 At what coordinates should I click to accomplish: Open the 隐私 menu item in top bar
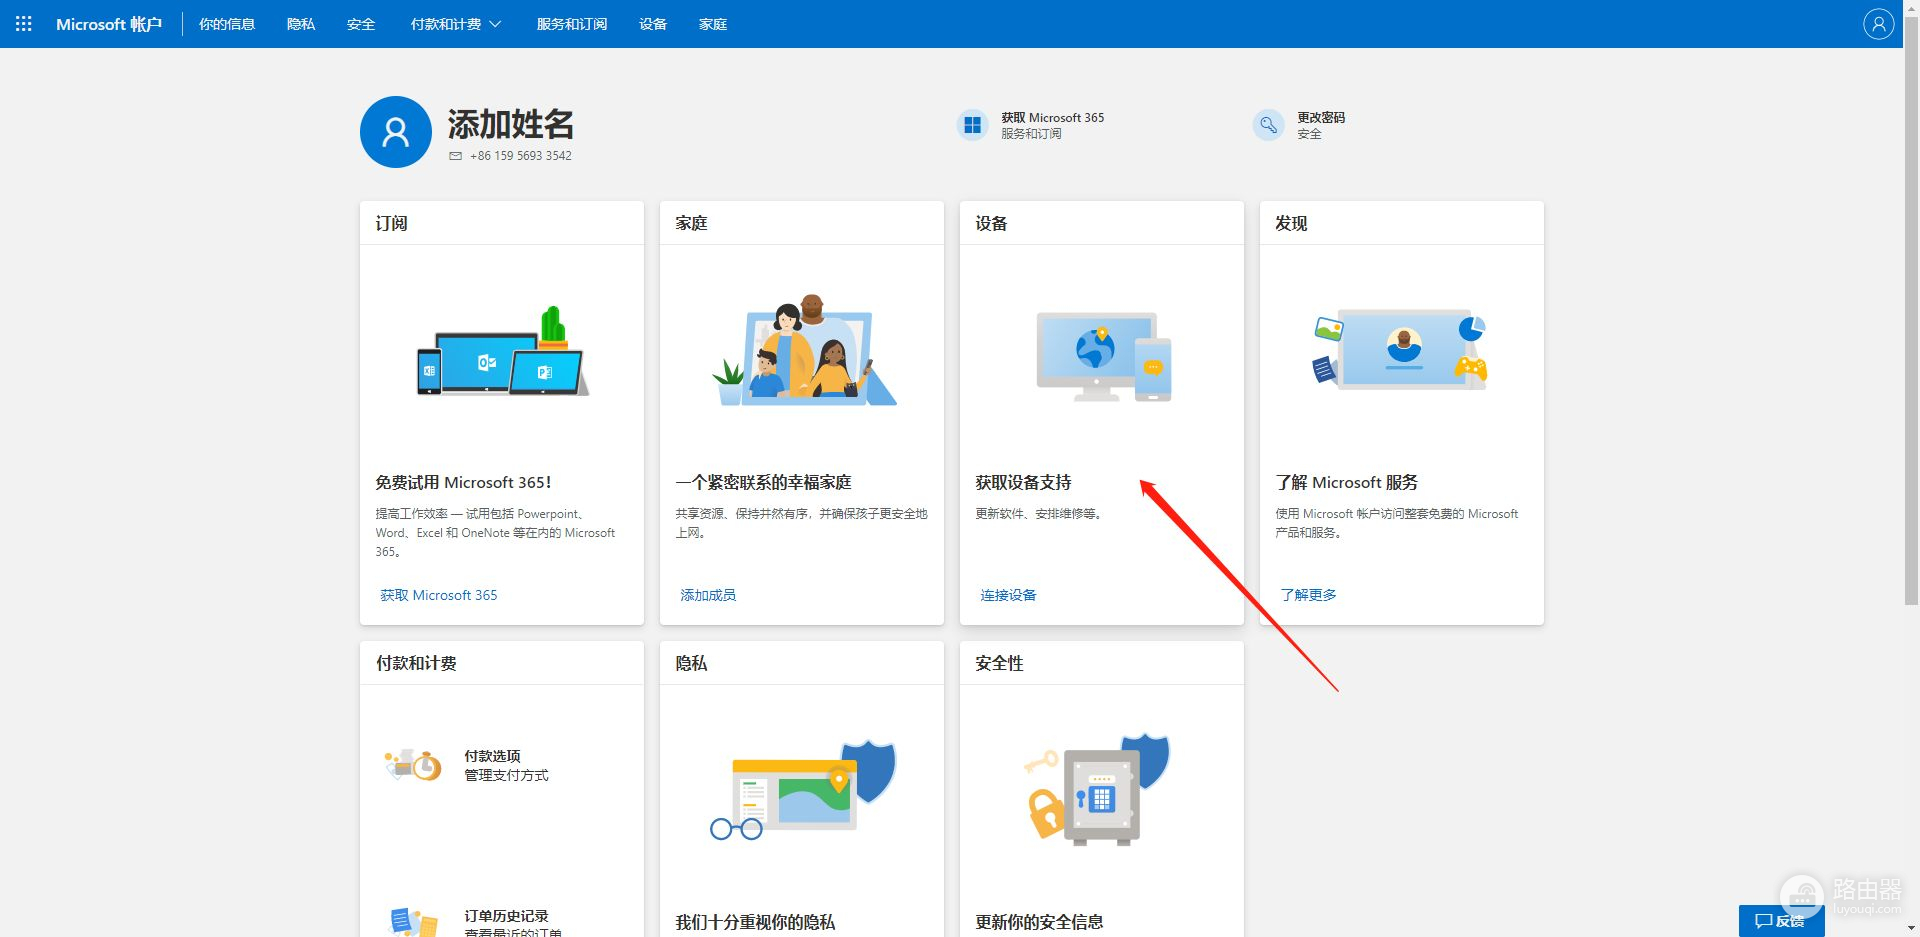pos(301,24)
